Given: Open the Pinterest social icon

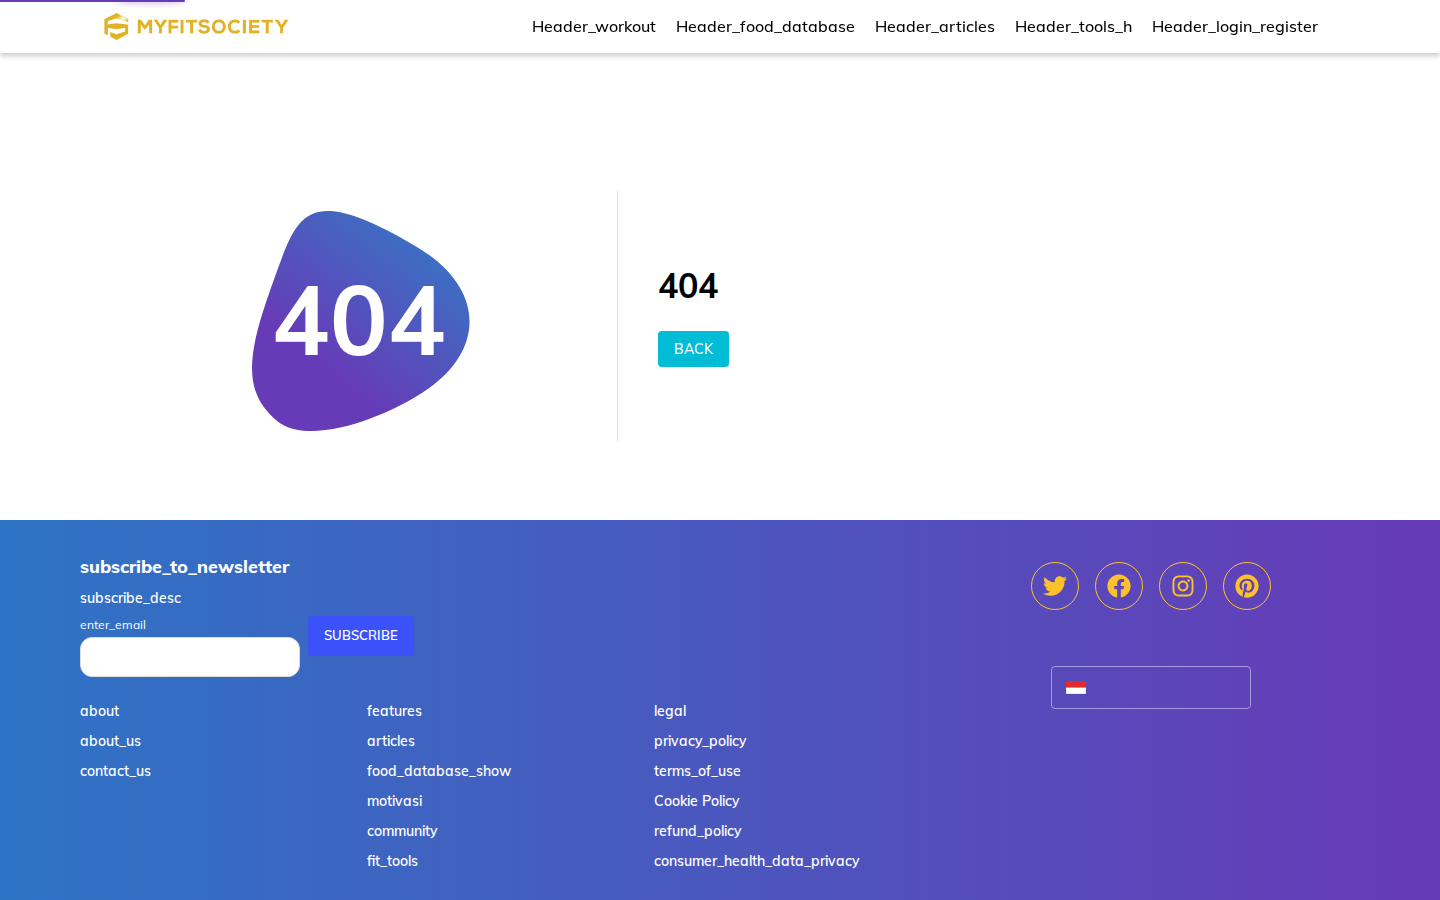Looking at the screenshot, I should click(1247, 586).
